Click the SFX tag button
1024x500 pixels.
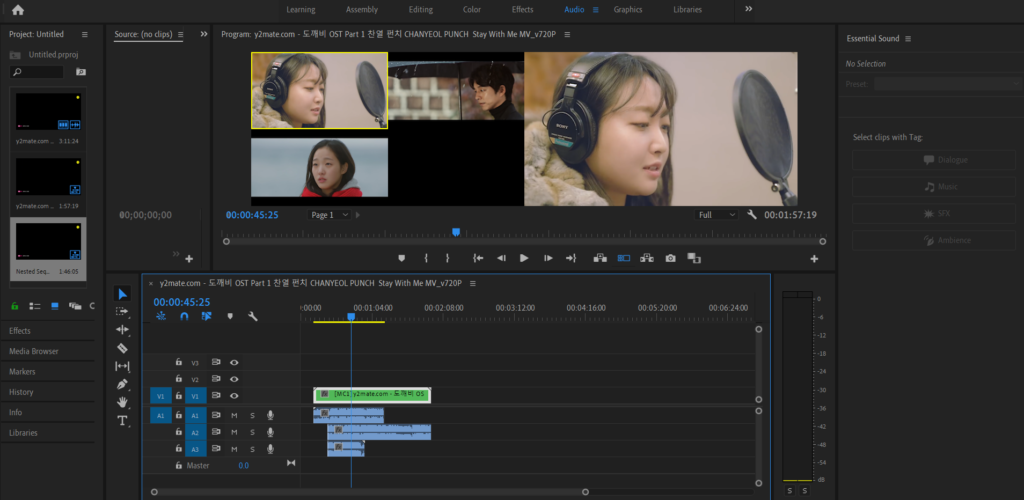[933, 213]
